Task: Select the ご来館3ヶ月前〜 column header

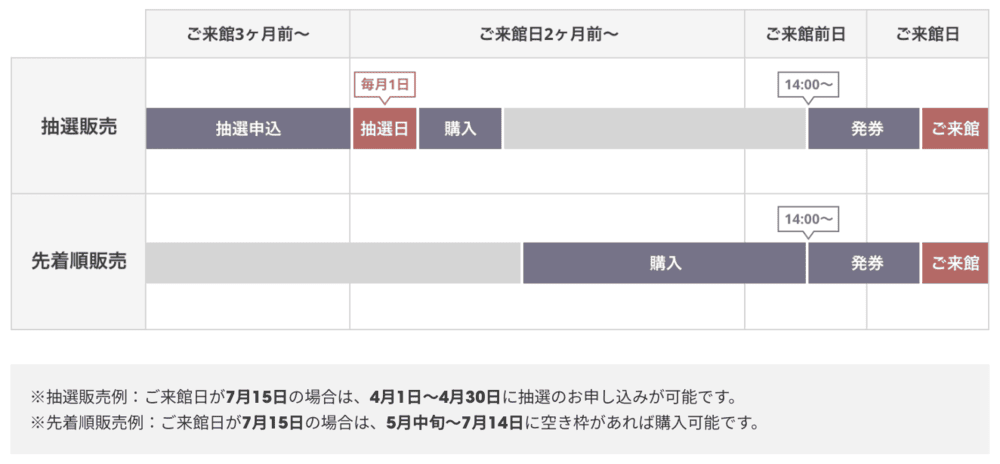Action: (x=247, y=34)
